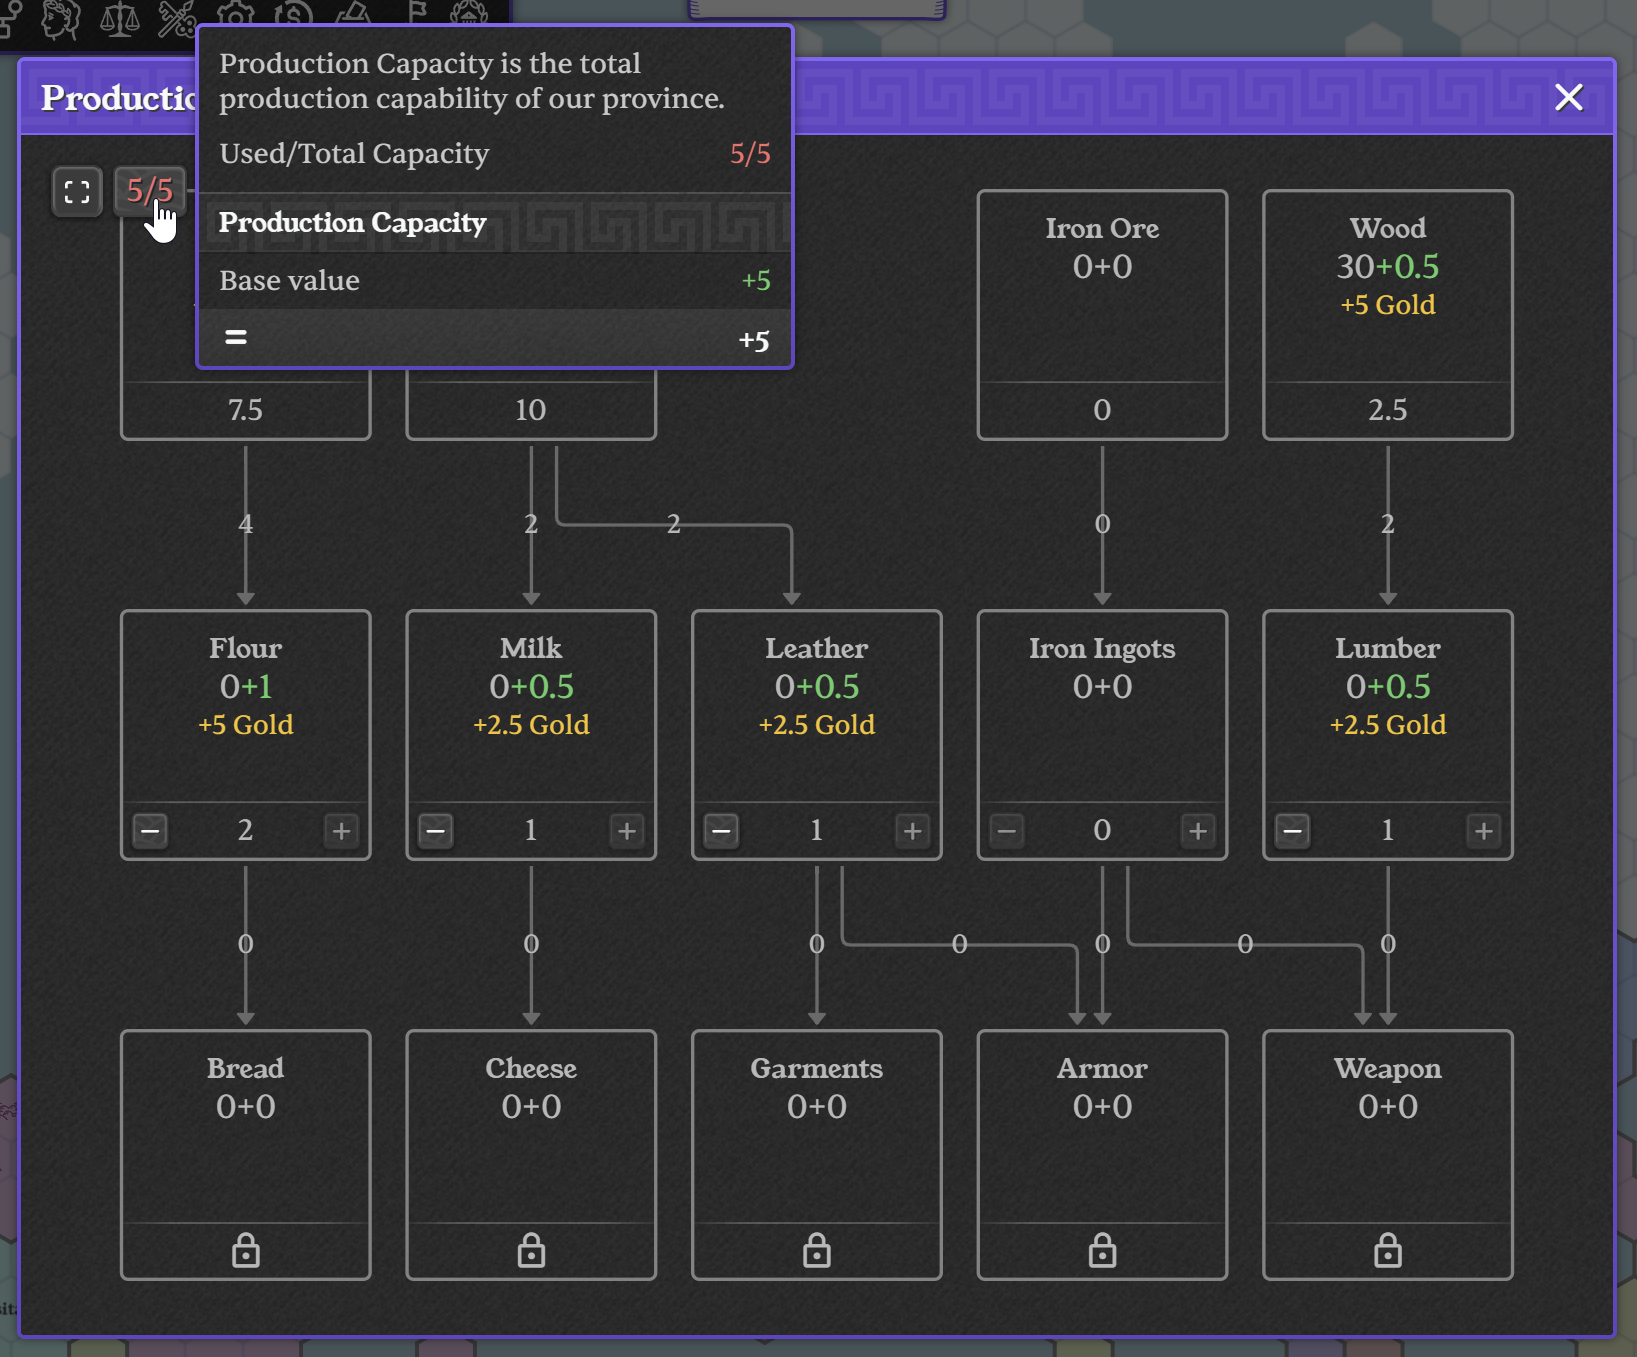Click the Milk output value 0+0.5
Viewport: 1637px width, 1357px height.
[531, 687]
